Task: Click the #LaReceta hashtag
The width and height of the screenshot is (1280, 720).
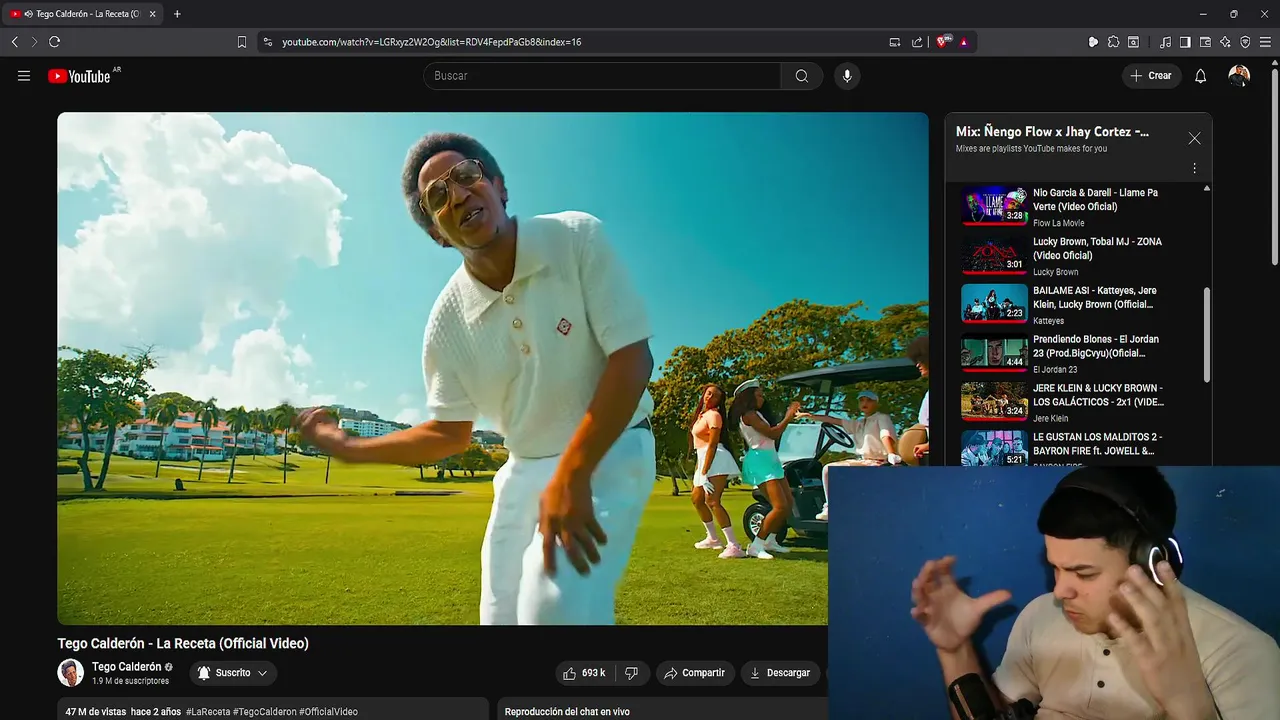Action: pos(209,712)
